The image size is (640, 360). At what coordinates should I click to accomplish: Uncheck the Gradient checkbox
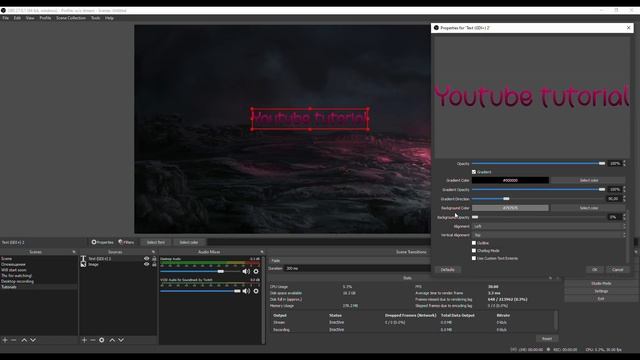[x=474, y=172]
